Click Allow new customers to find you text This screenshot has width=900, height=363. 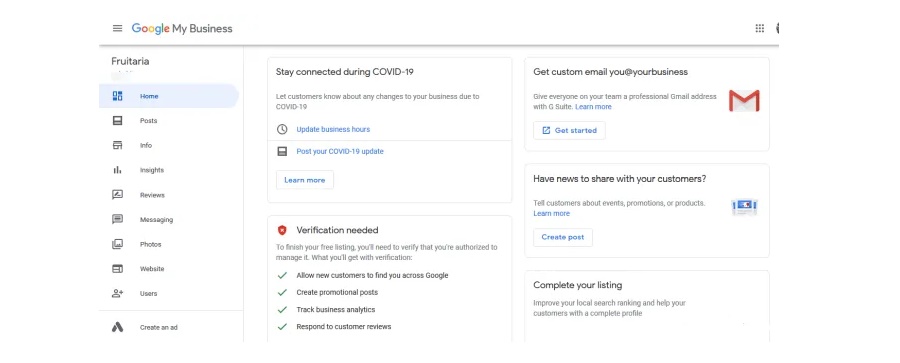pos(373,275)
